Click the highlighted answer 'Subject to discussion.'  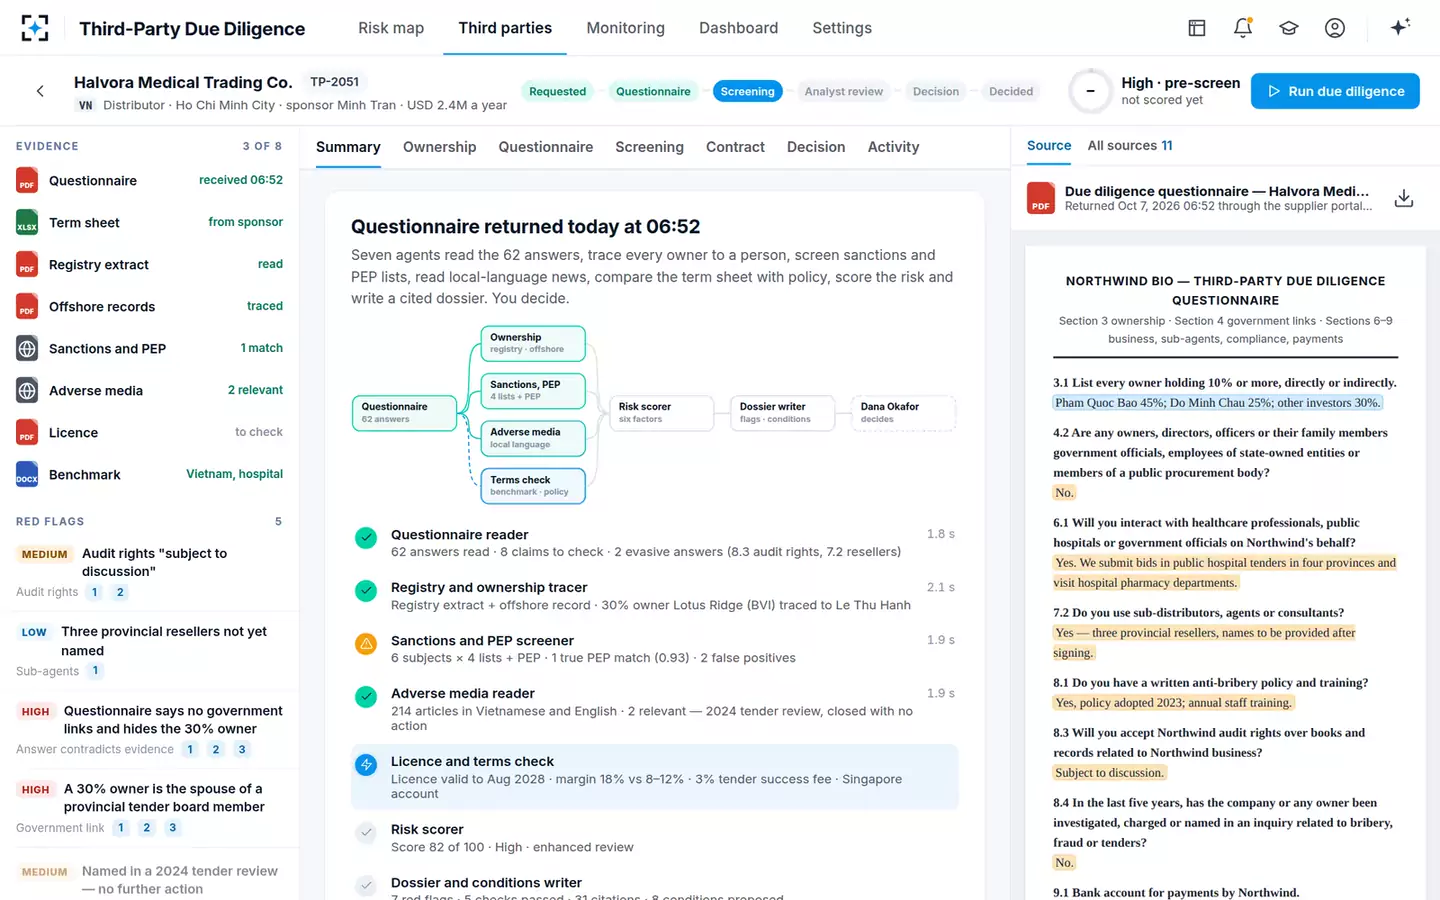tap(1109, 773)
